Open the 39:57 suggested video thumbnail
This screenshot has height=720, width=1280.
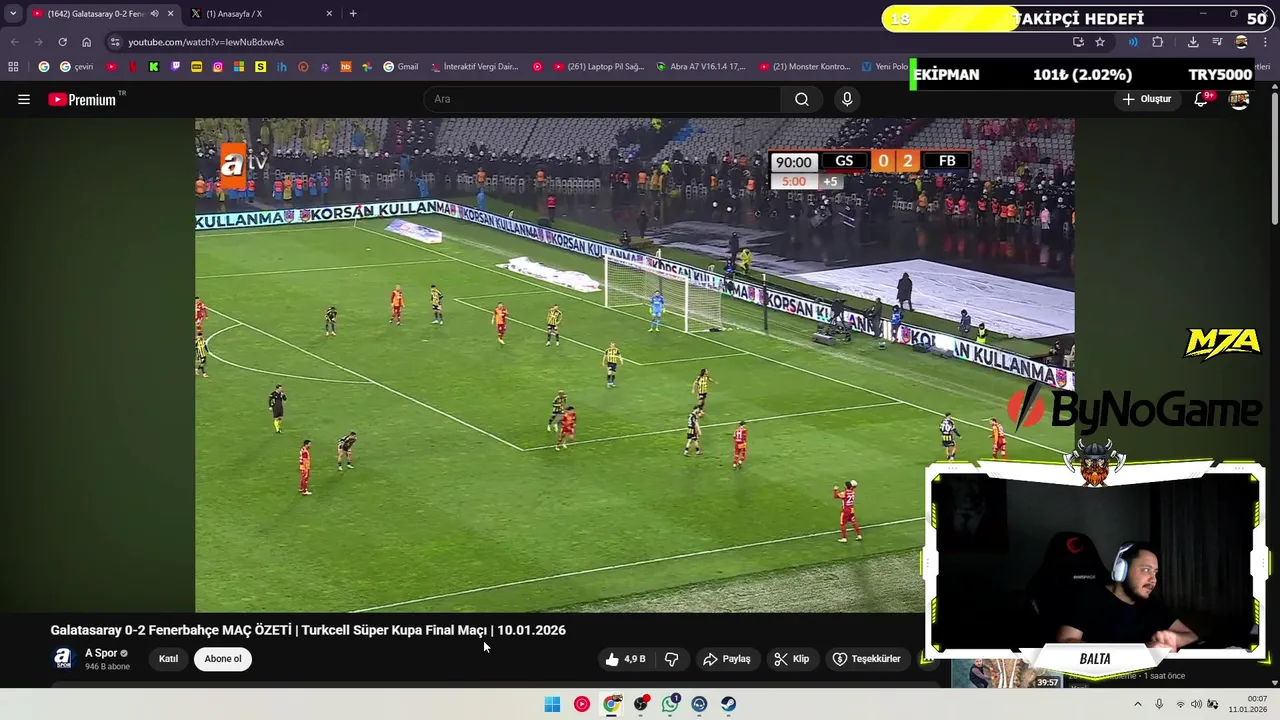pyautogui.click(x=1006, y=674)
